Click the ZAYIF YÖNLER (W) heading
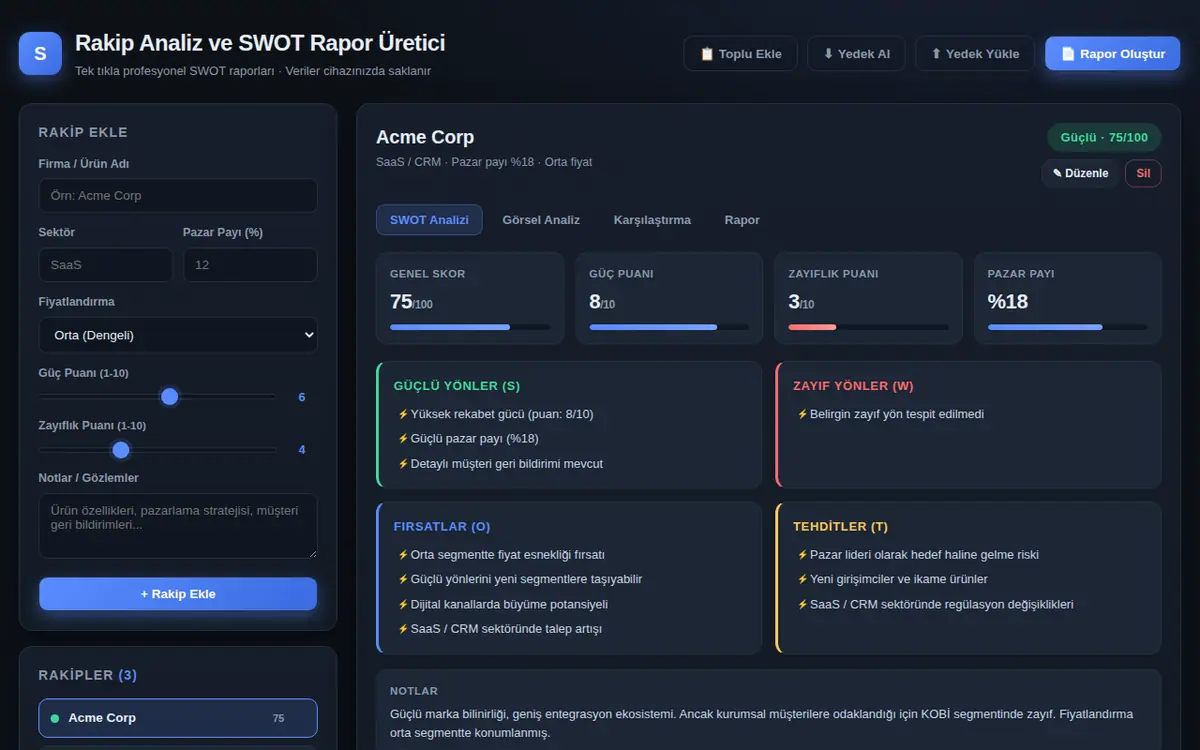 pos(853,386)
